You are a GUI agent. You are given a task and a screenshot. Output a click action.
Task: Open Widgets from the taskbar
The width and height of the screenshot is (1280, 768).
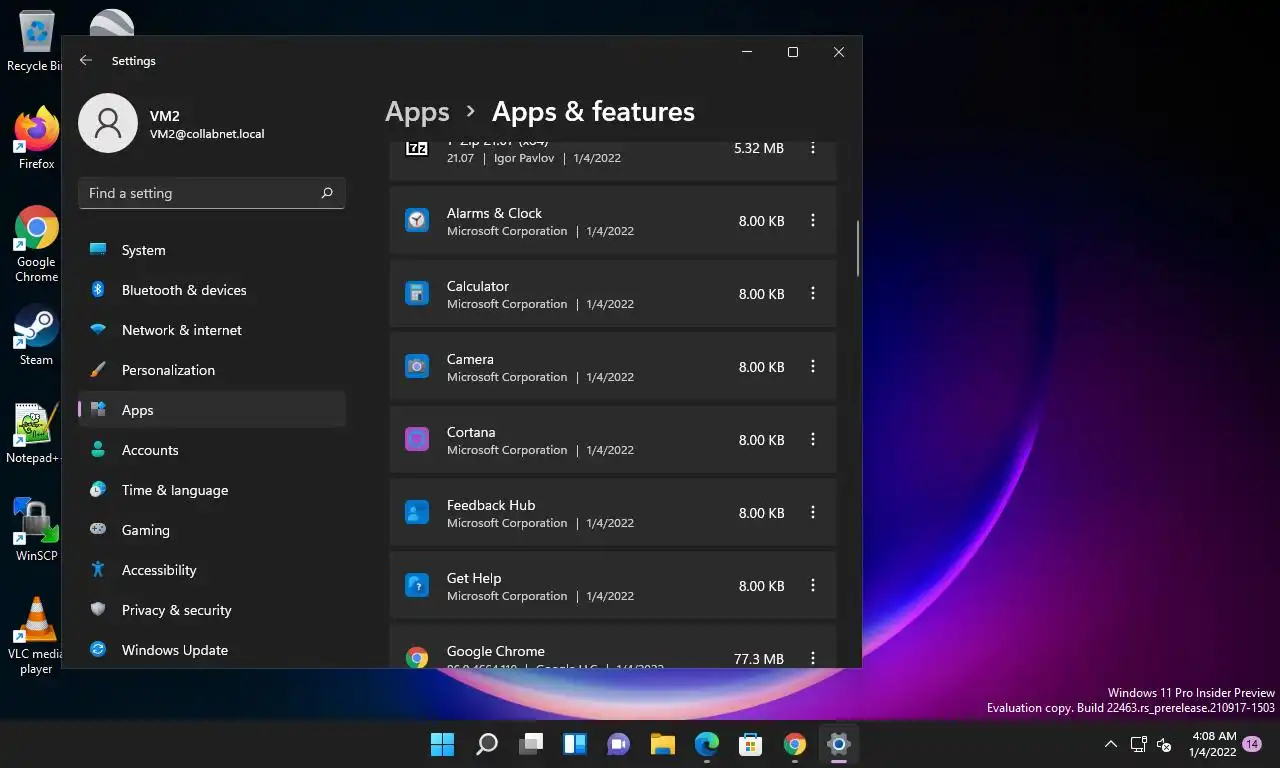575,744
